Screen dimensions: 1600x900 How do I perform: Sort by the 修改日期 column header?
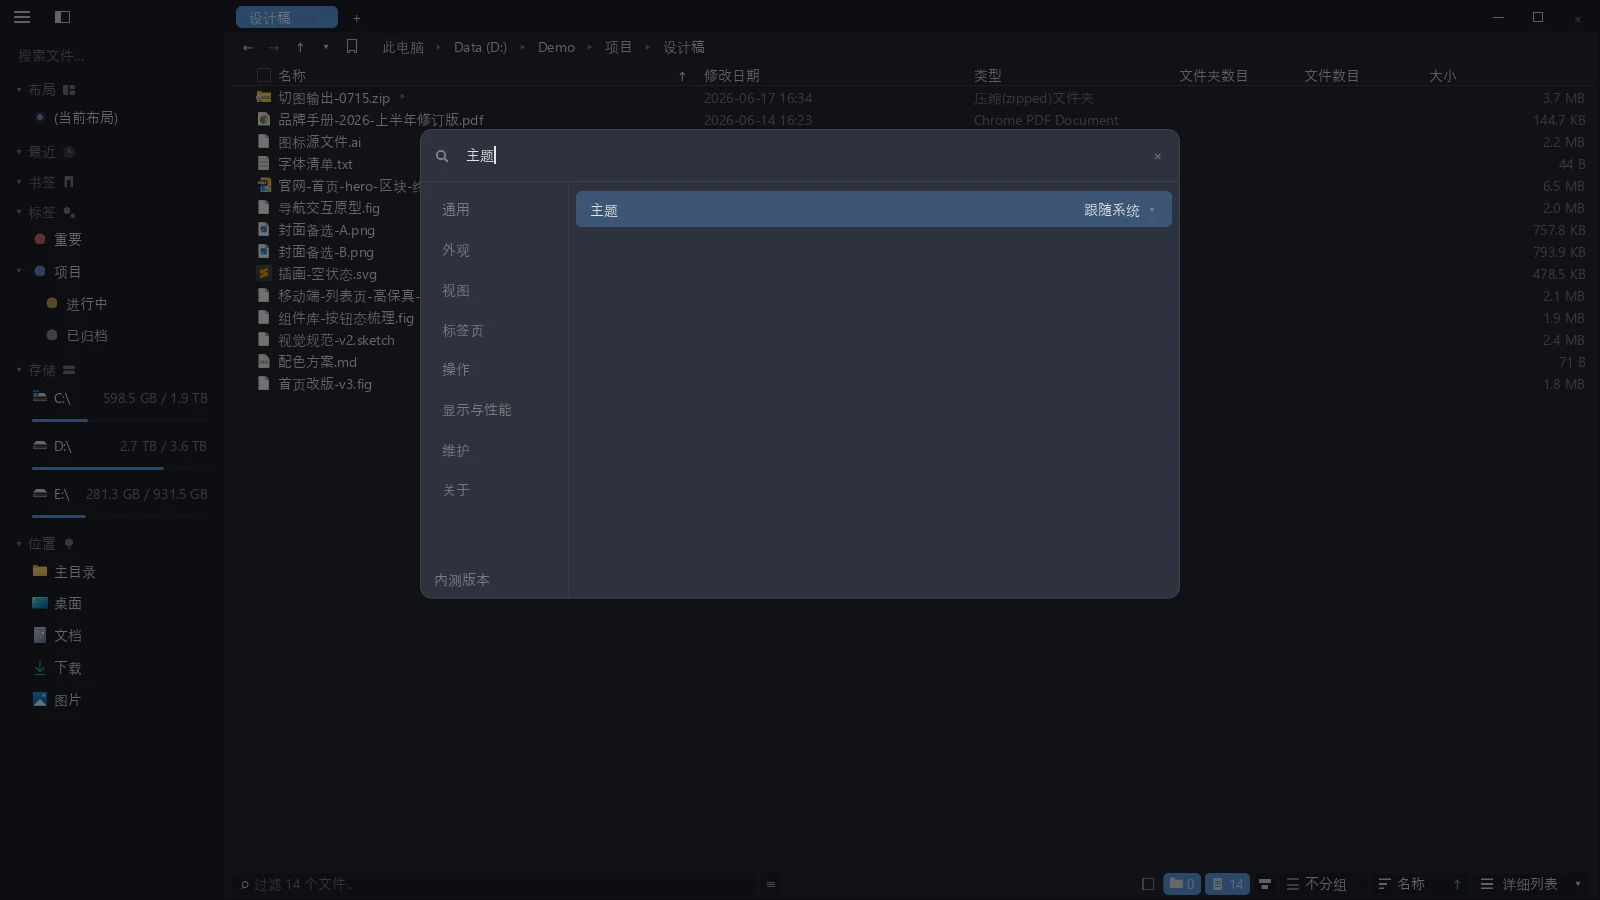tap(732, 76)
